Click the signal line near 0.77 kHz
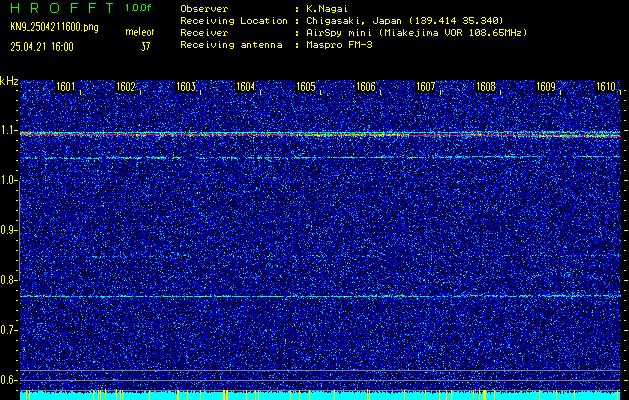 (320, 296)
